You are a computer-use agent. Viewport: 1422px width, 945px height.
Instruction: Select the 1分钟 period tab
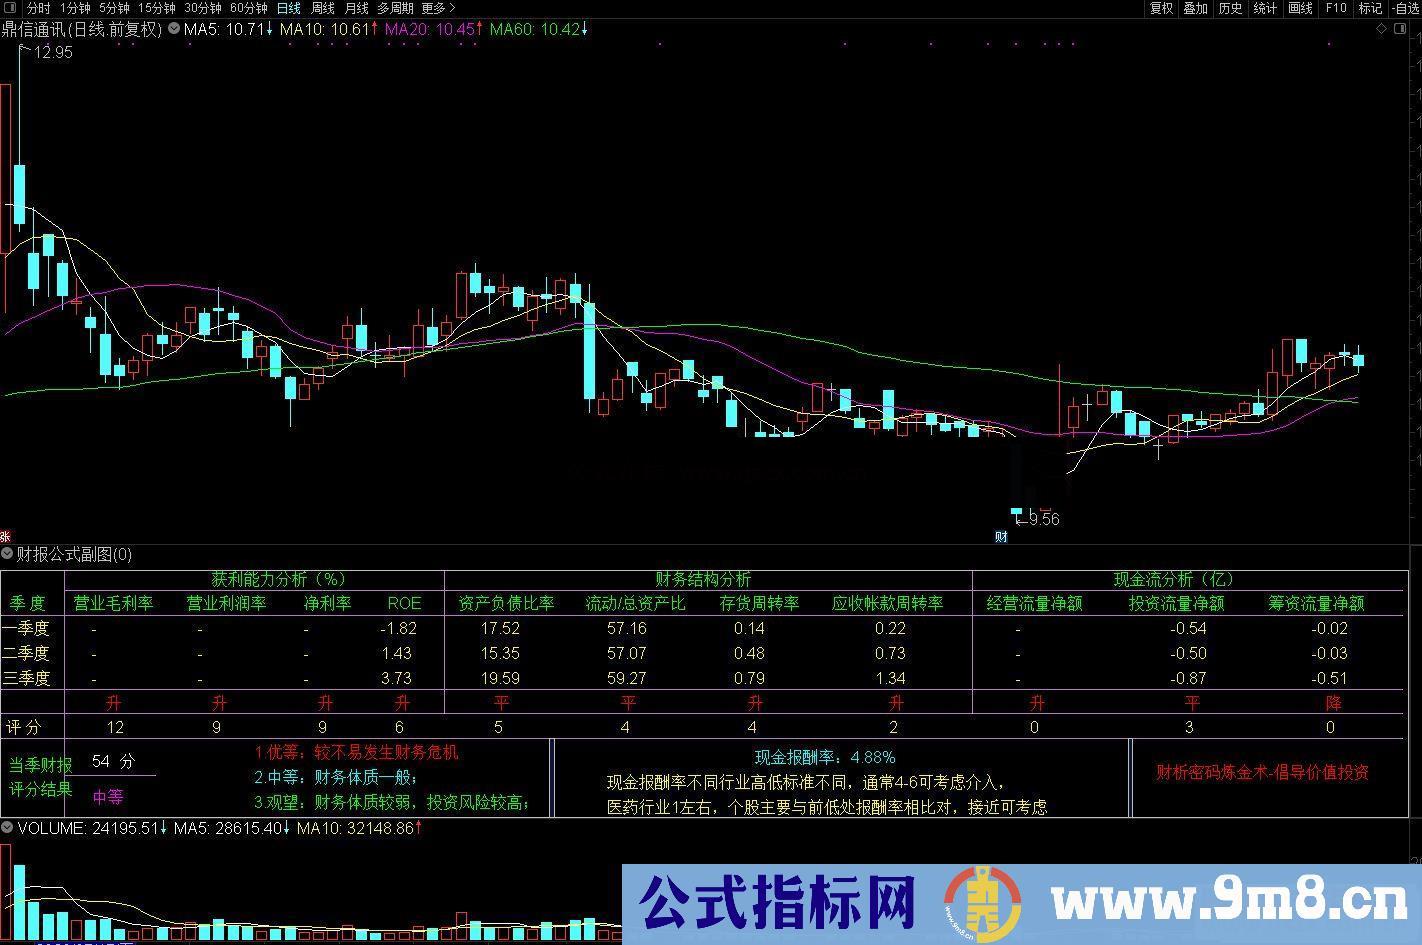pyautogui.click(x=75, y=8)
